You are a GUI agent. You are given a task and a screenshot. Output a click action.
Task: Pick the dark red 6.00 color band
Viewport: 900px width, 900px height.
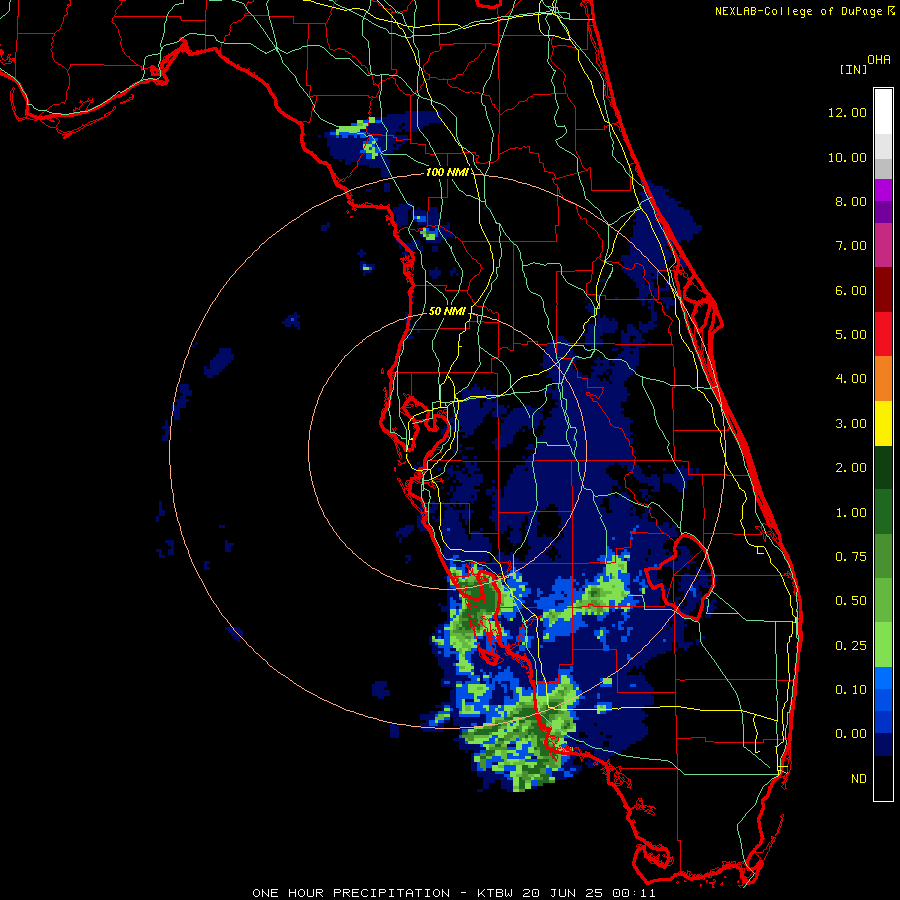coord(883,290)
